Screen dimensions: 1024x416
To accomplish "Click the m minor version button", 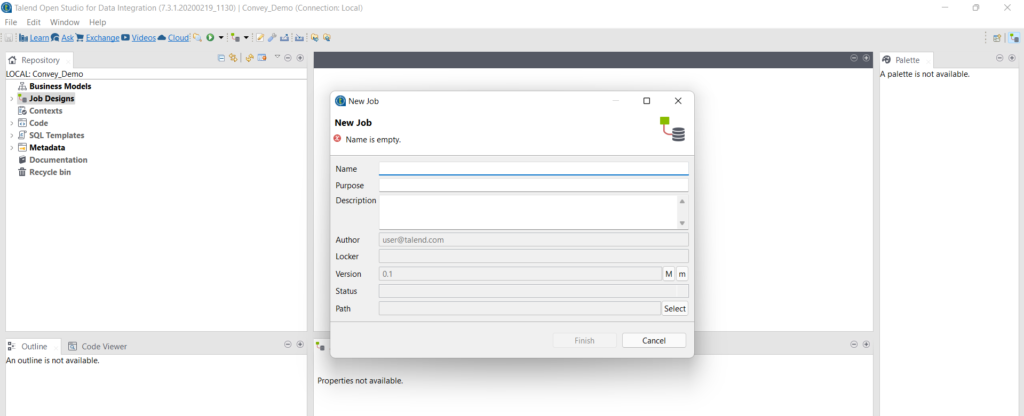I will pos(682,274).
